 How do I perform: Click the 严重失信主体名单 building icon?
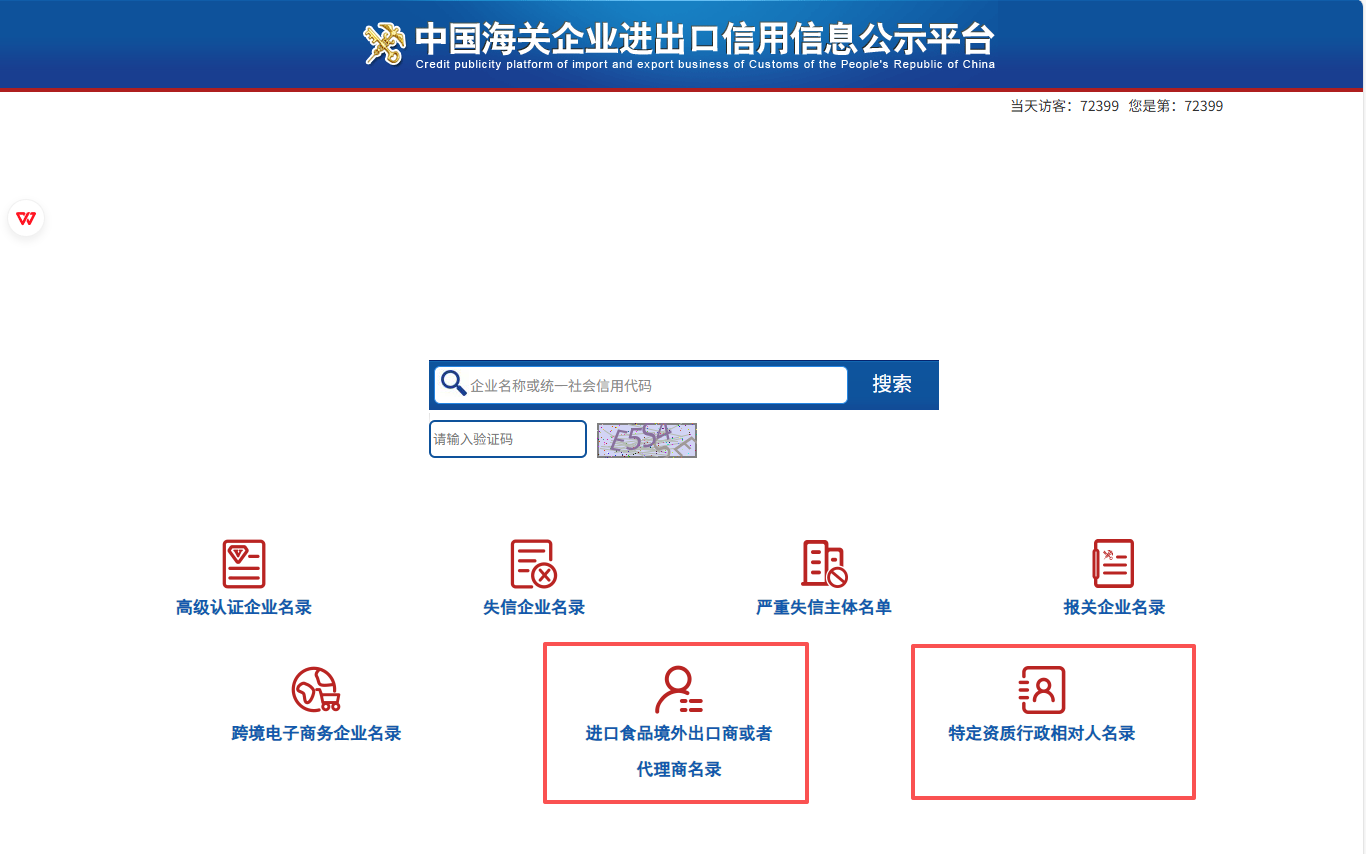pyautogui.click(x=824, y=564)
